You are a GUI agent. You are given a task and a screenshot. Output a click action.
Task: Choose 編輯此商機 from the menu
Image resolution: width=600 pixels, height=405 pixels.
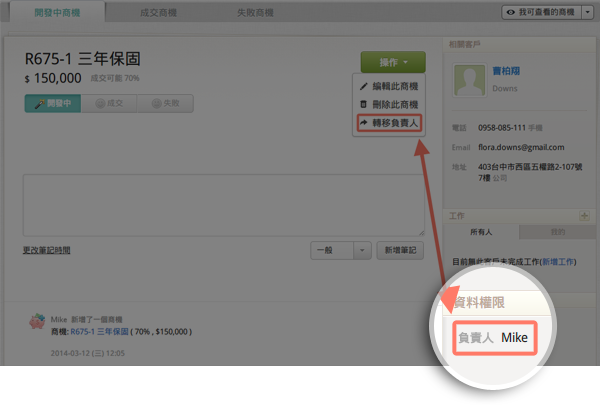click(389, 86)
